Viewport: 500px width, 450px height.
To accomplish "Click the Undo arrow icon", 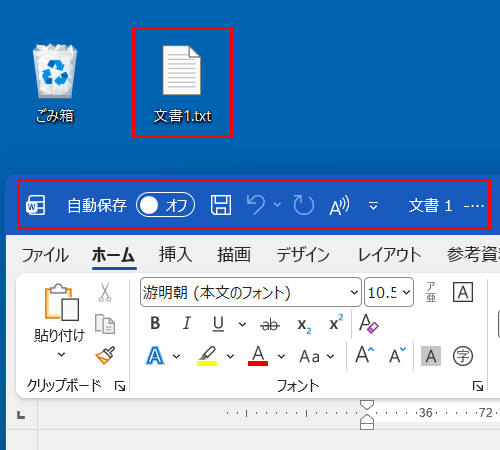I will [256, 205].
